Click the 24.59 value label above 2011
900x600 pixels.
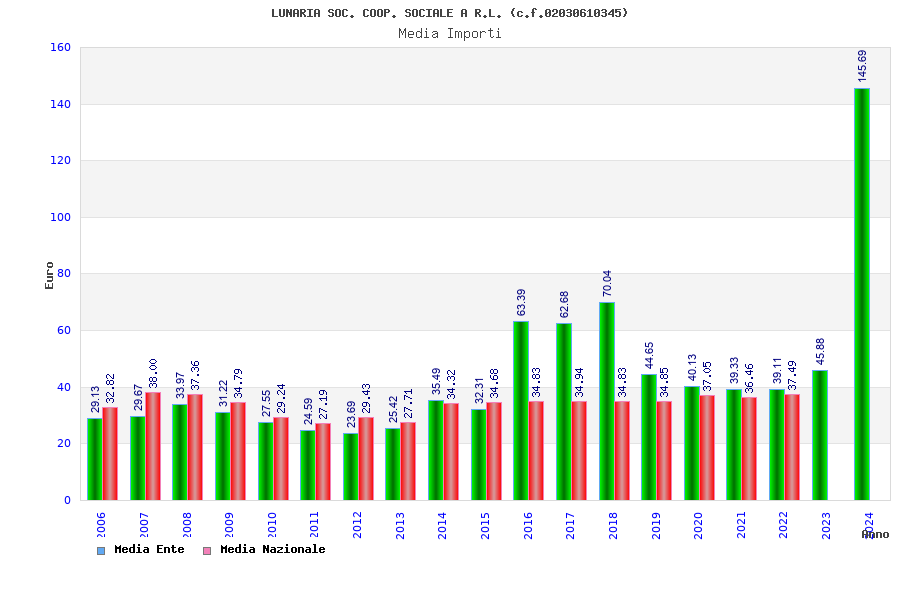coord(308,411)
